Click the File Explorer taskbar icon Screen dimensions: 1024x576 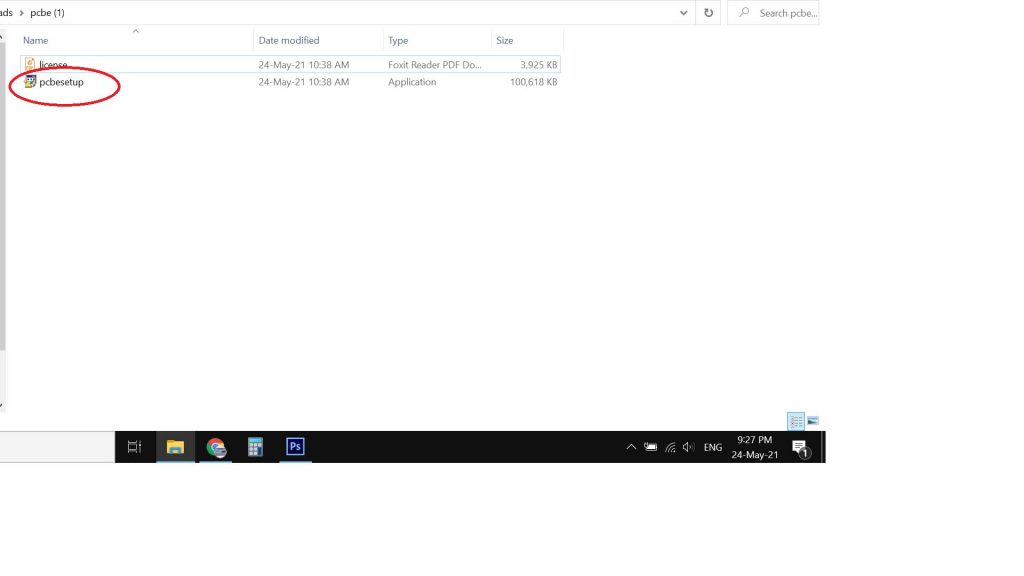coord(175,447)
